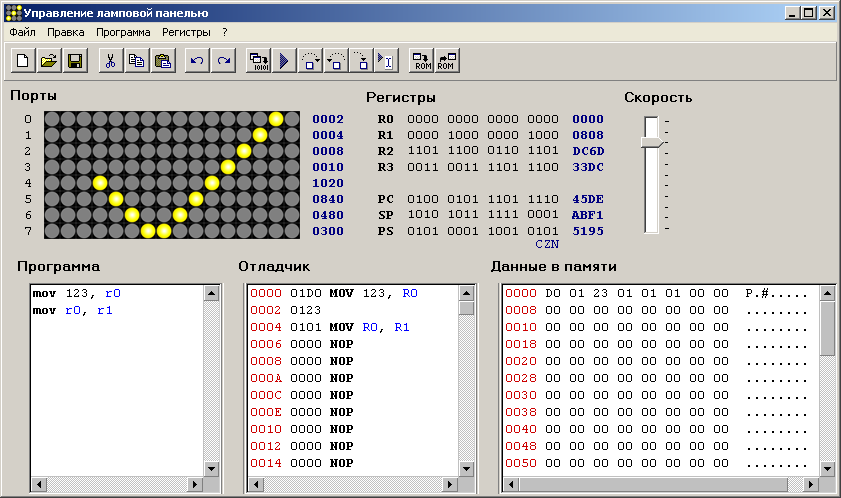Viewport: 841px width, 498px height.
Task: Compile the program to RAM
Action: point(259,61)
